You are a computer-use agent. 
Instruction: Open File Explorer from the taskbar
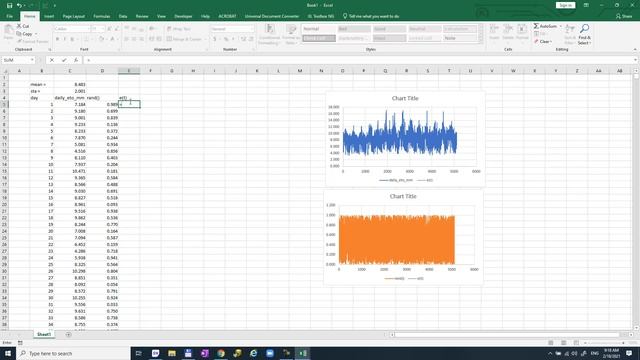171,353
